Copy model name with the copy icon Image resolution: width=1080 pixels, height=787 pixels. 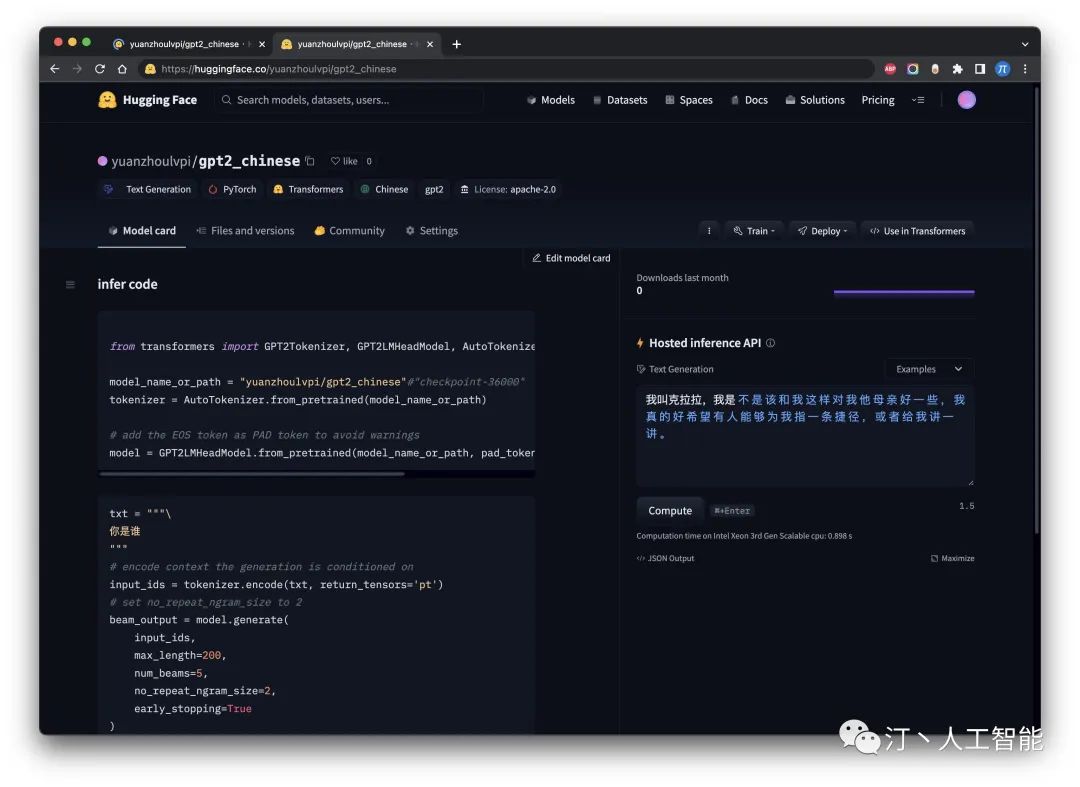tap(310, 161)
